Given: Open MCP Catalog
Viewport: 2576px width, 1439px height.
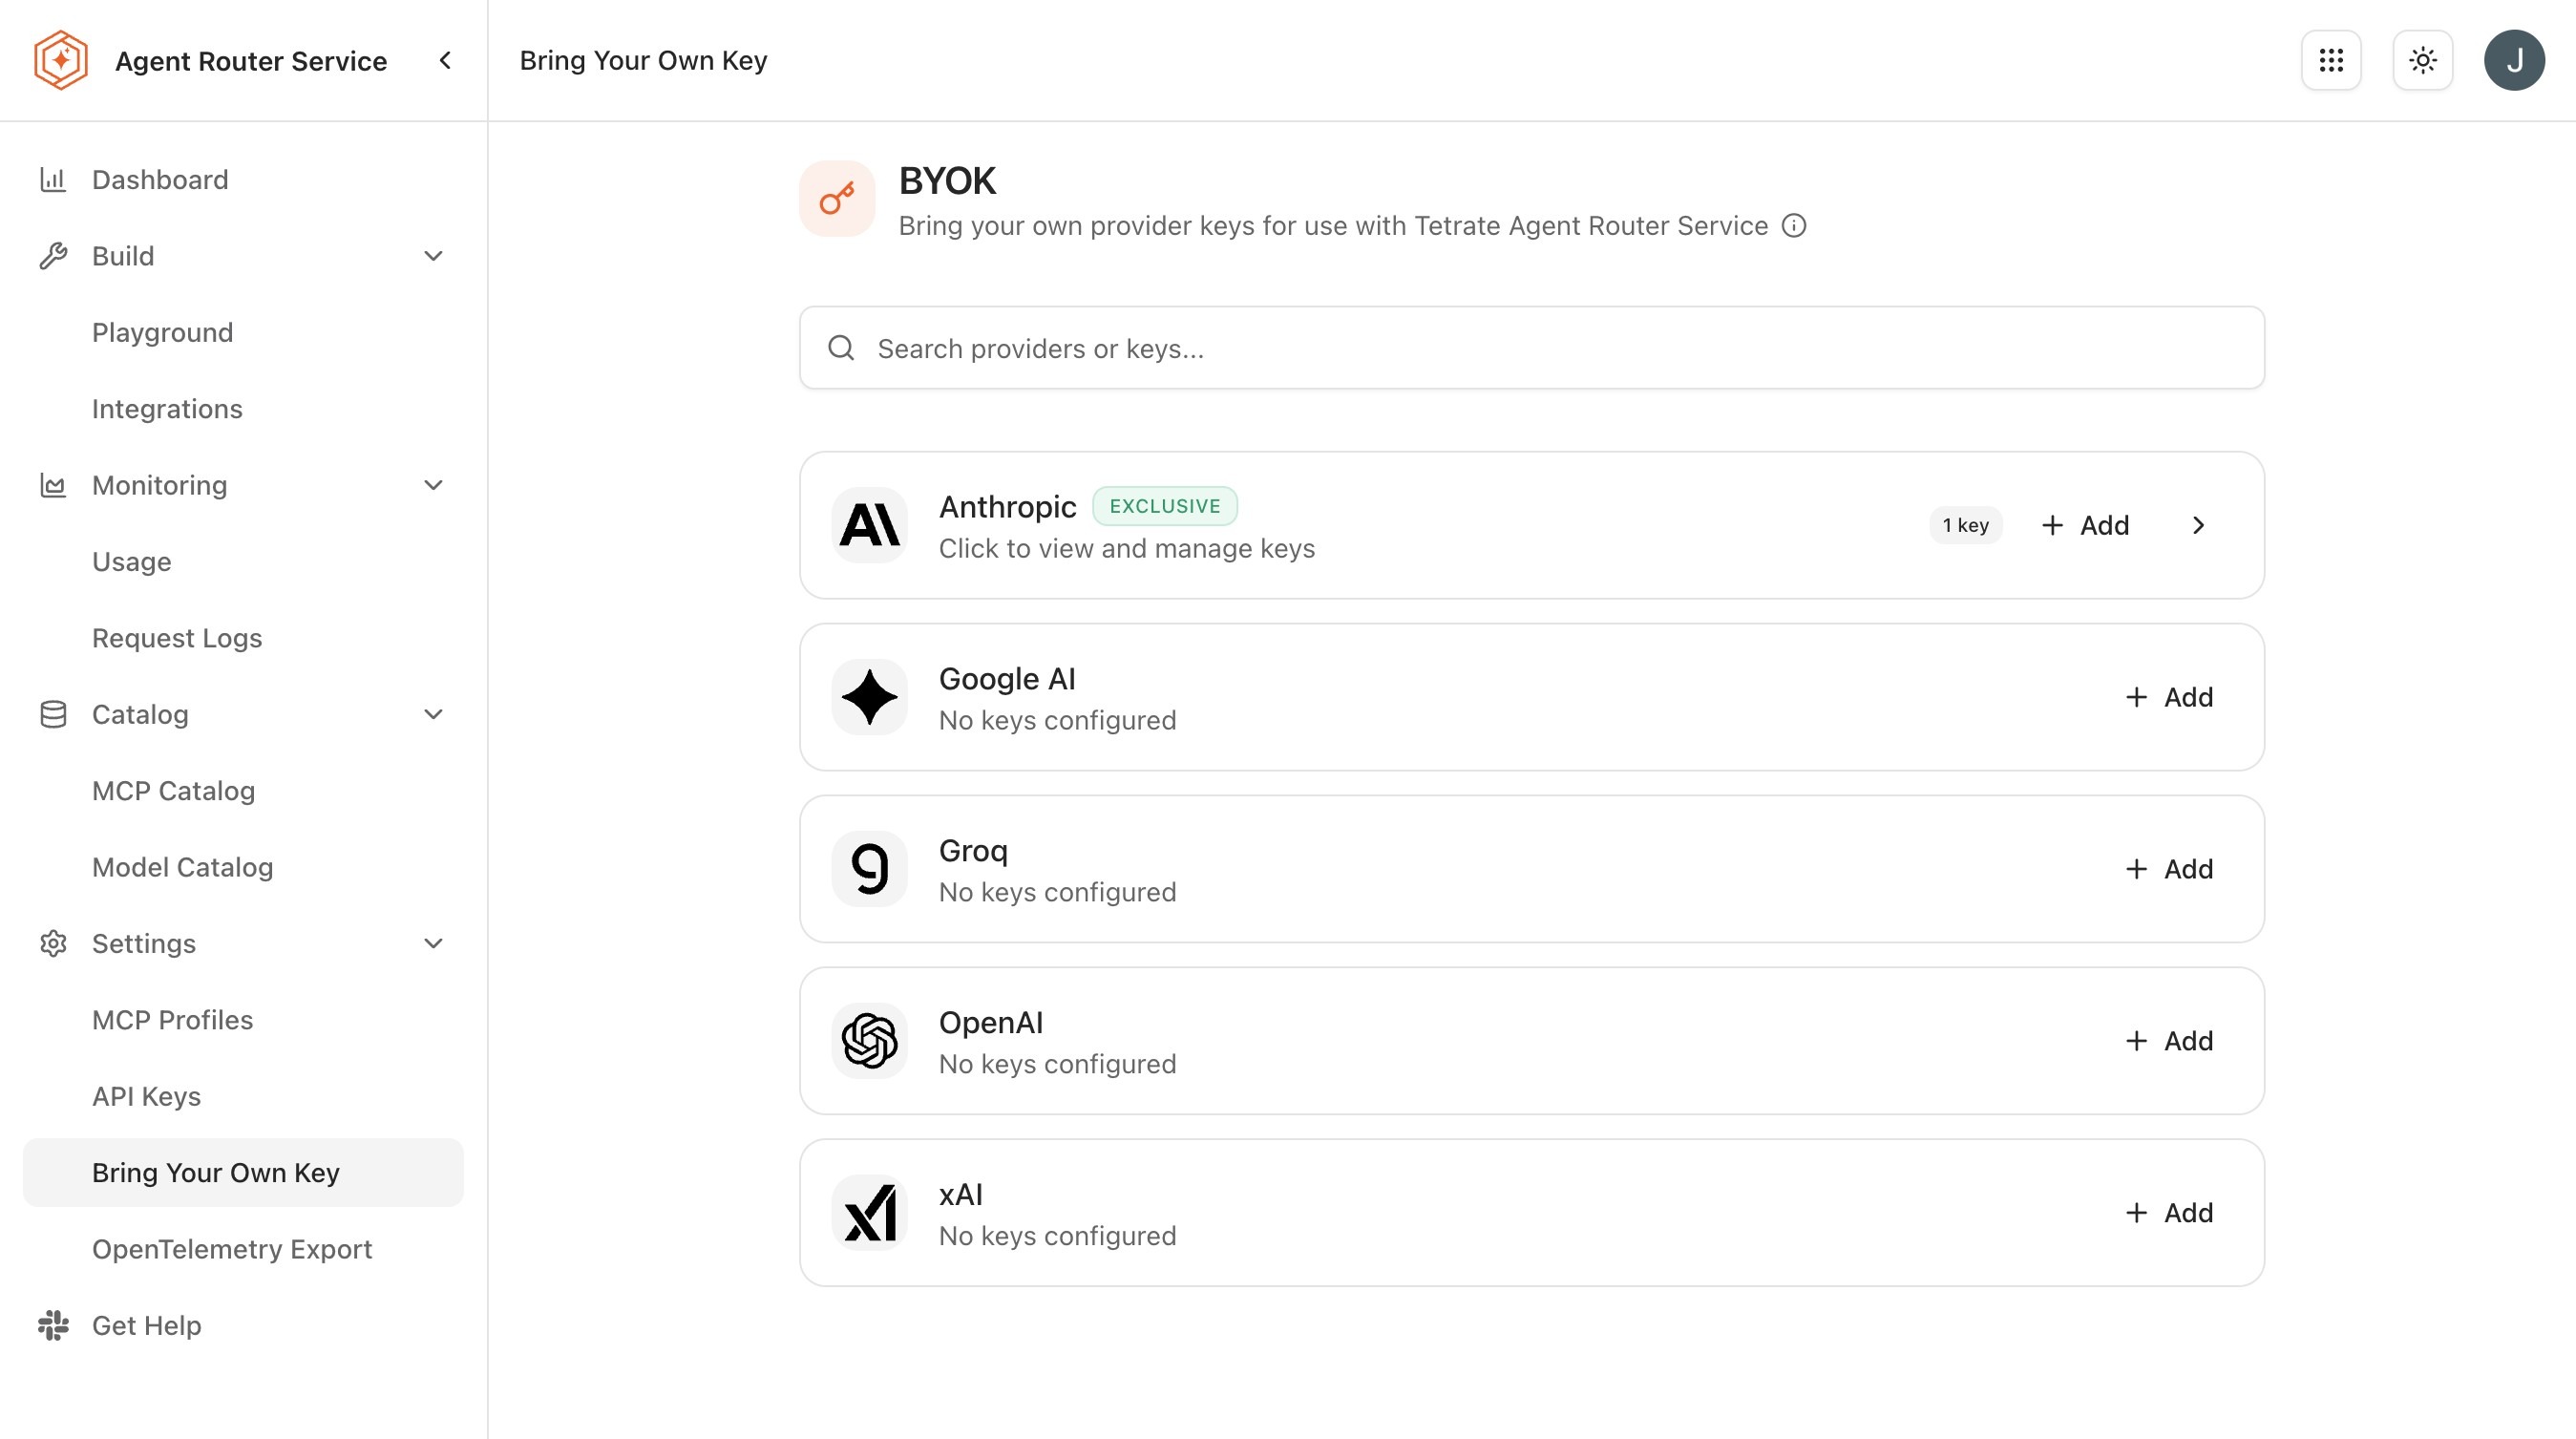Looking at the screenshot, I should tap(243, 790).
